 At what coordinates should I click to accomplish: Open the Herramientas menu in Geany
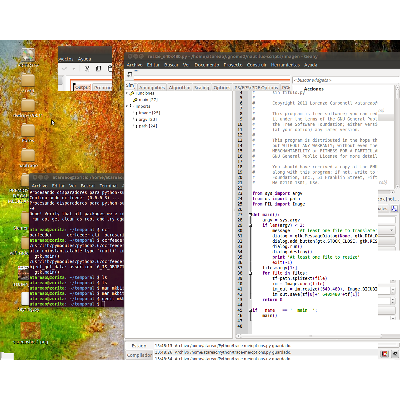pyautogui.click(x=285, y=65)
